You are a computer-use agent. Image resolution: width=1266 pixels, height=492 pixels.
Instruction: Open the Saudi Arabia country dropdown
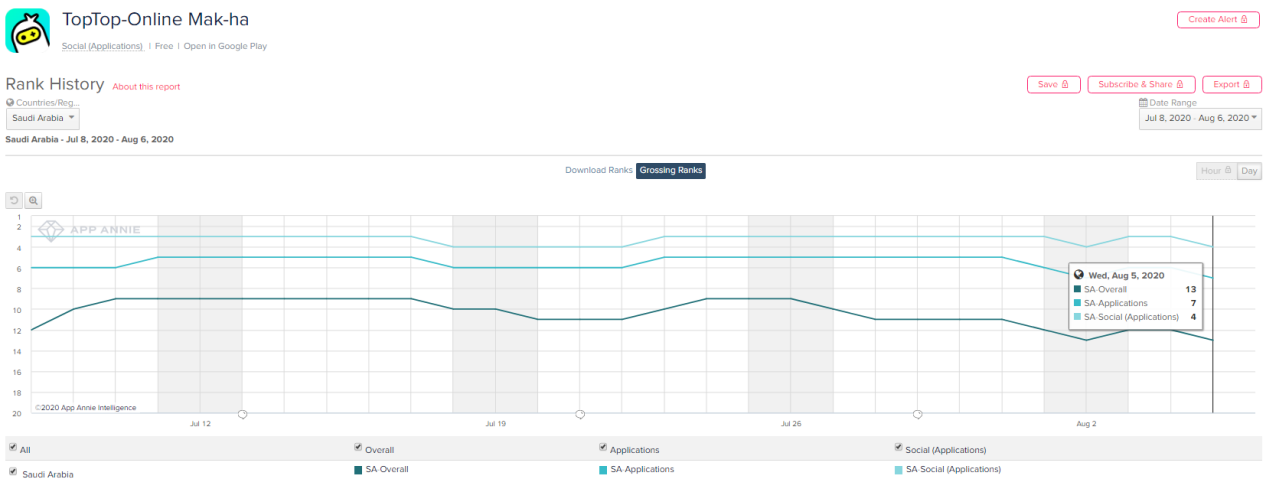43,118
